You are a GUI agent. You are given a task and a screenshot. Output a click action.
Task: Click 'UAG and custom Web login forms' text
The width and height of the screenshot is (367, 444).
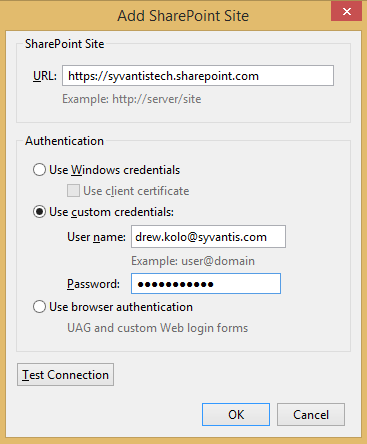[x=158, y=328]
